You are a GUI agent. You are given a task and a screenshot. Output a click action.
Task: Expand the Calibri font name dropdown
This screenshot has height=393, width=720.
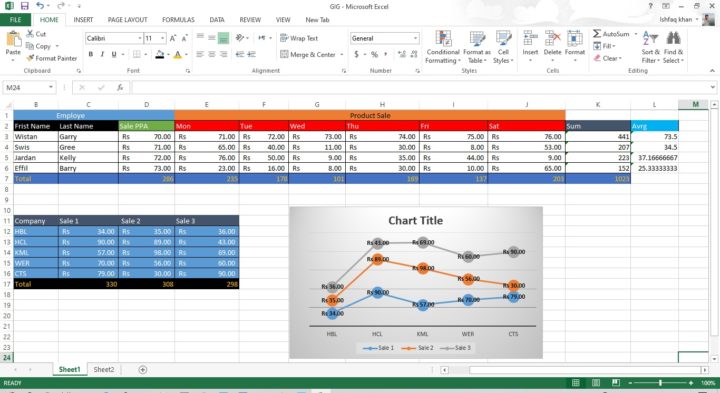[140, 38]
